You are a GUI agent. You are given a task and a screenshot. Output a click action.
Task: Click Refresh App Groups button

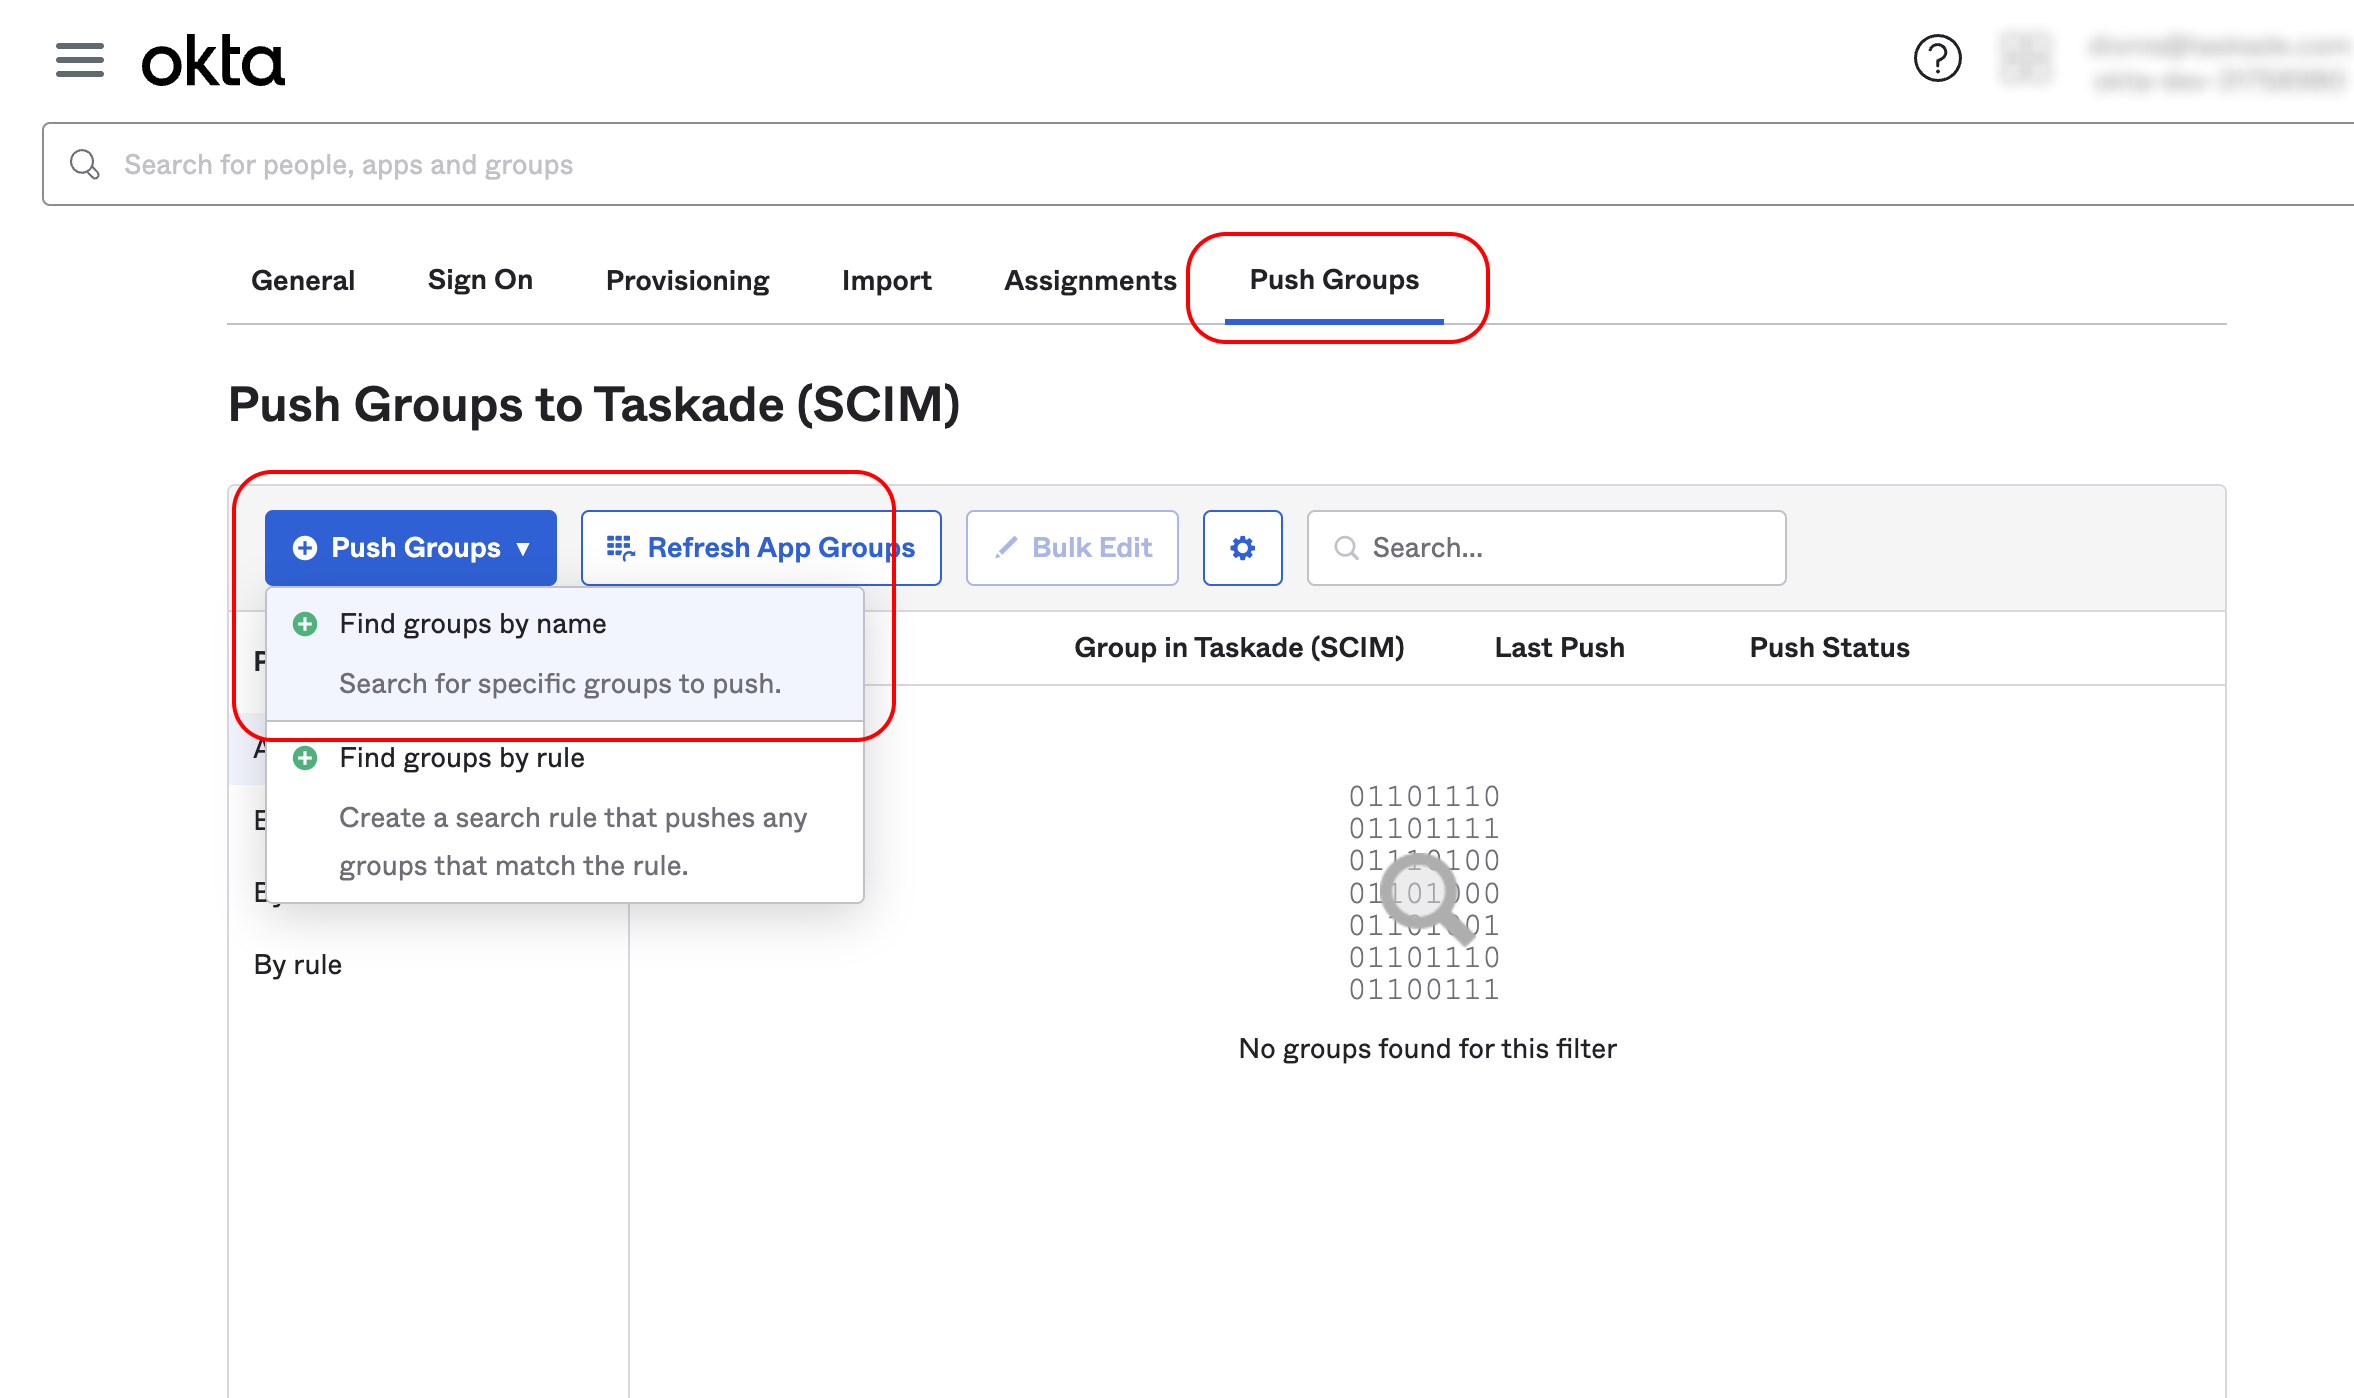[761, 548]
